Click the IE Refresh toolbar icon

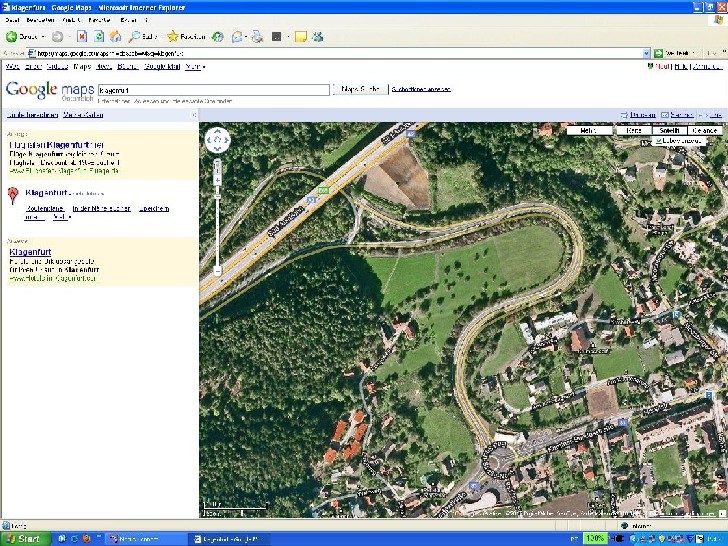pyautogui.click(x=100, y=37)
